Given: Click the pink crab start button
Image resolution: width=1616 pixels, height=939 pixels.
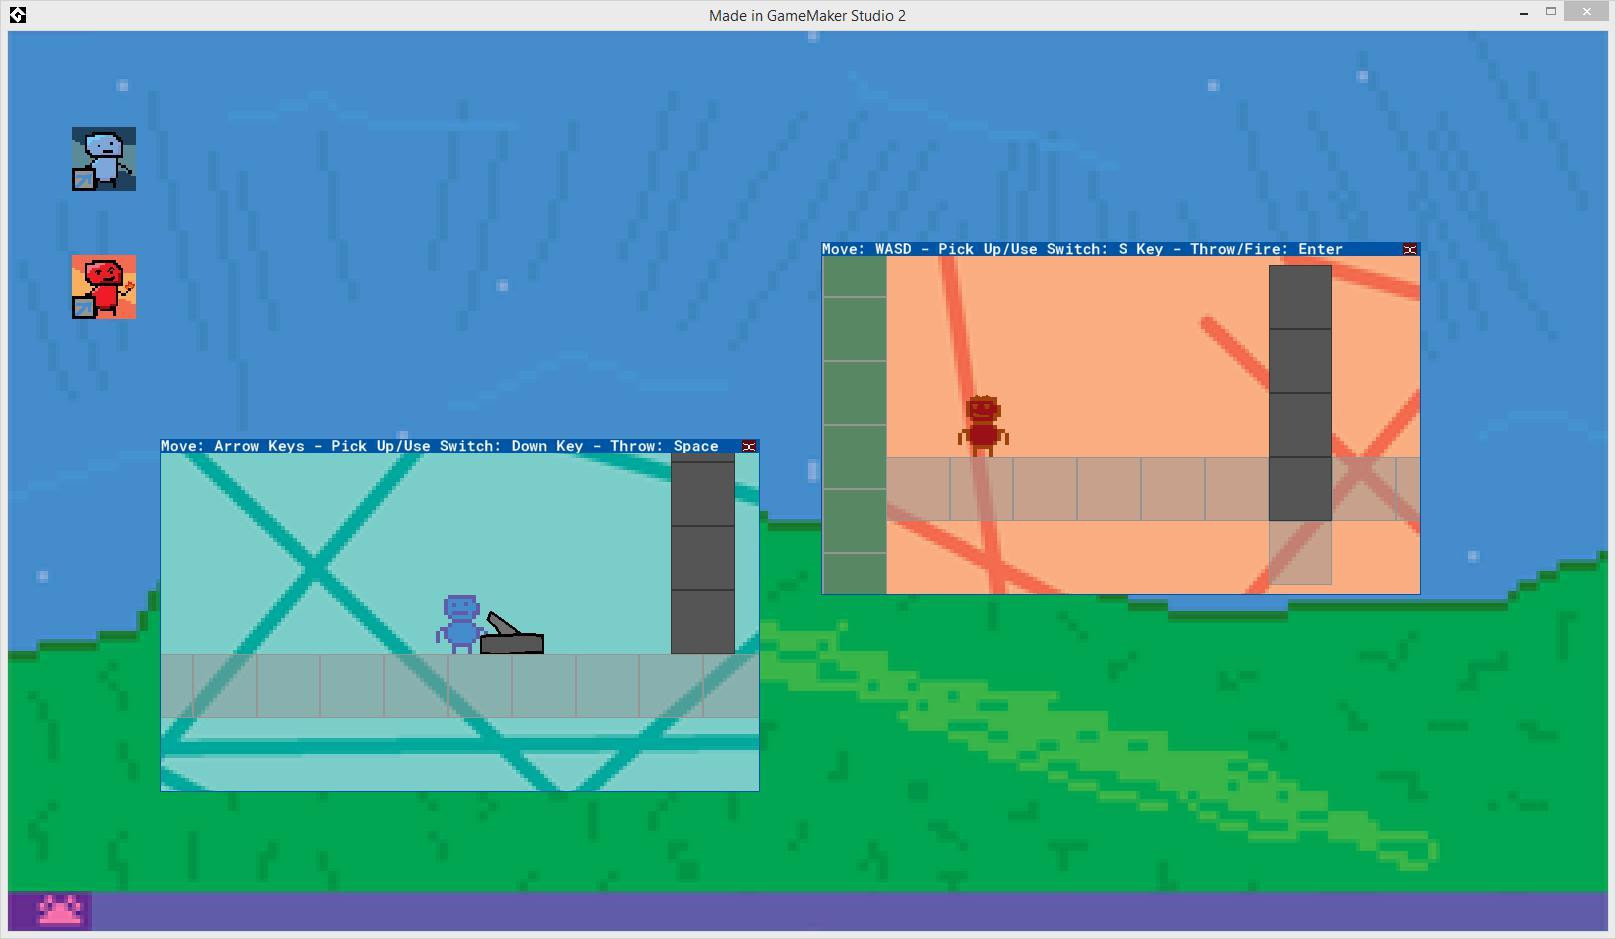Looking at the screenshot, I should (x=59, y=910).
